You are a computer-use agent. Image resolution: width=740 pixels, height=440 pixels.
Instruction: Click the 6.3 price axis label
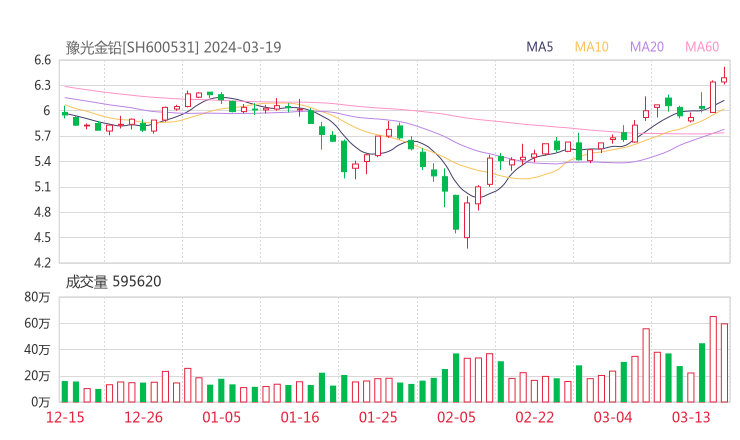pos(42,85)
